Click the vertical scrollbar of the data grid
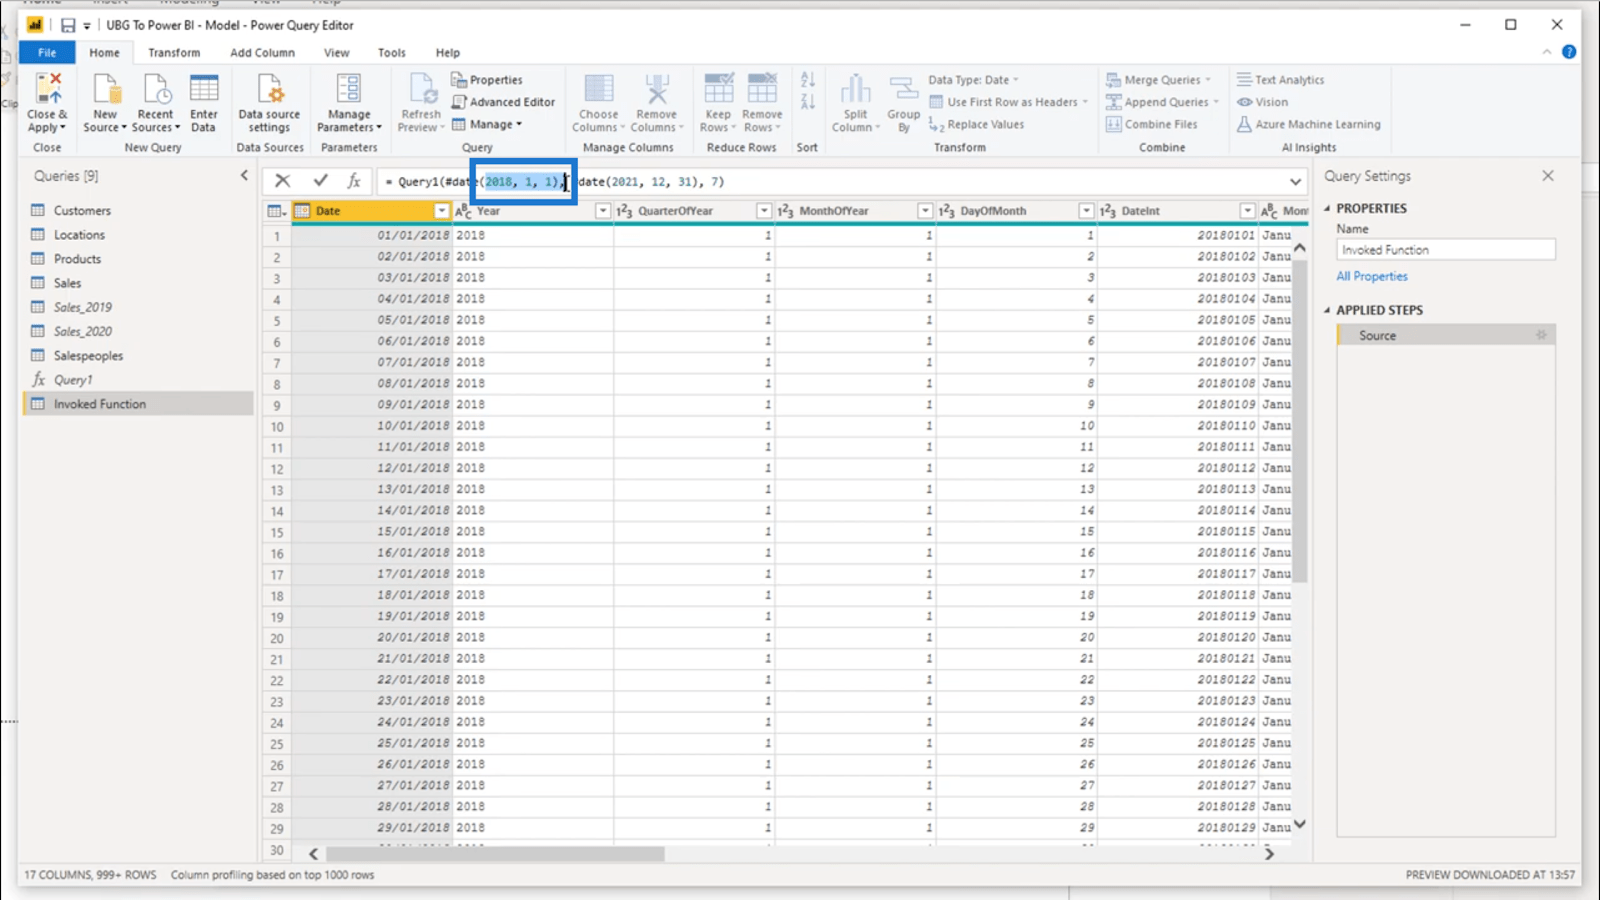Image resolution: width=1600 pixels, height=900 pixels. point(1300,420)
